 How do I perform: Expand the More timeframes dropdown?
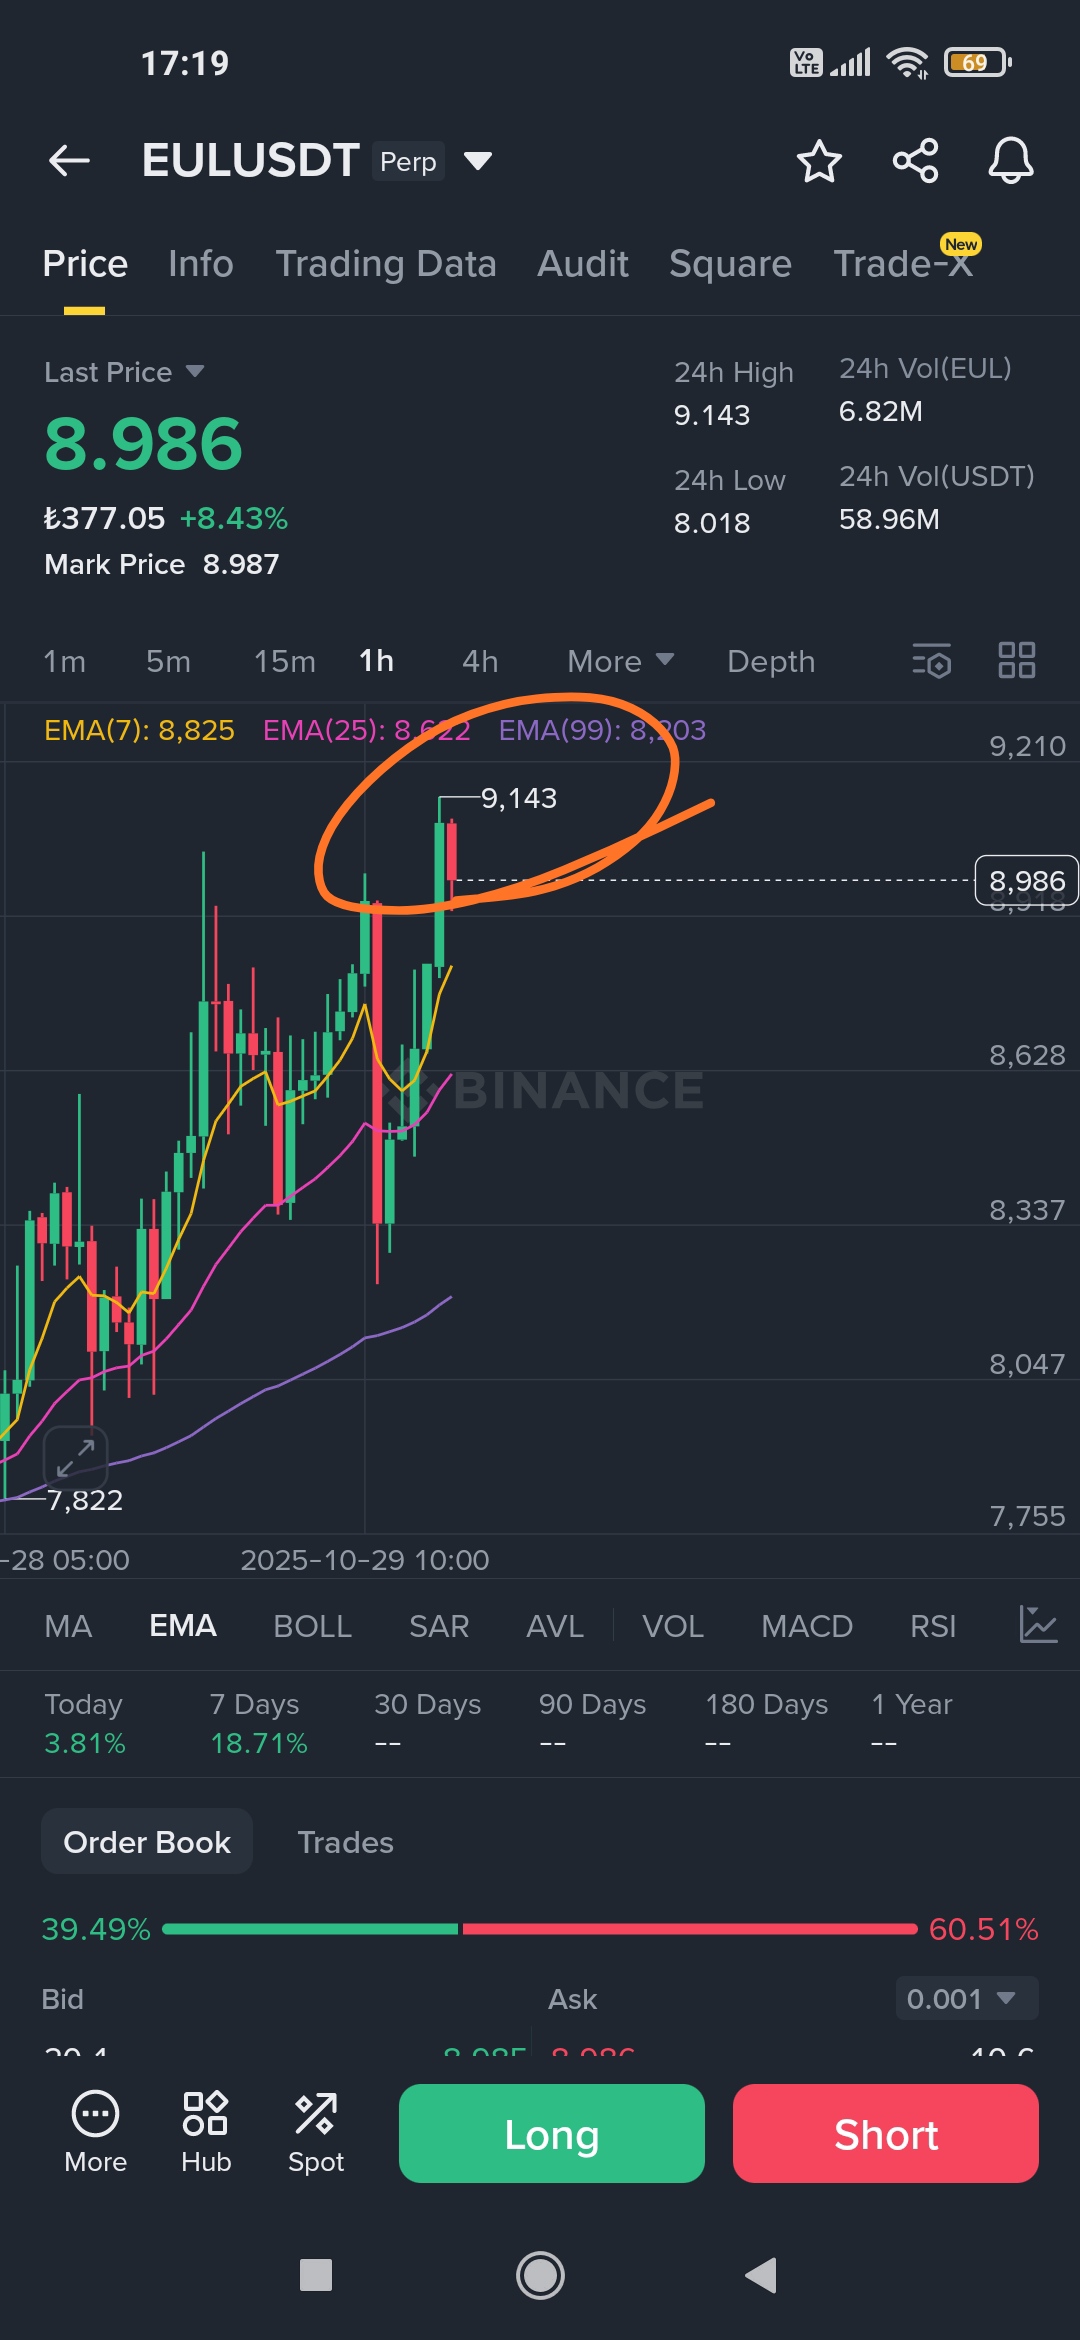620,661
